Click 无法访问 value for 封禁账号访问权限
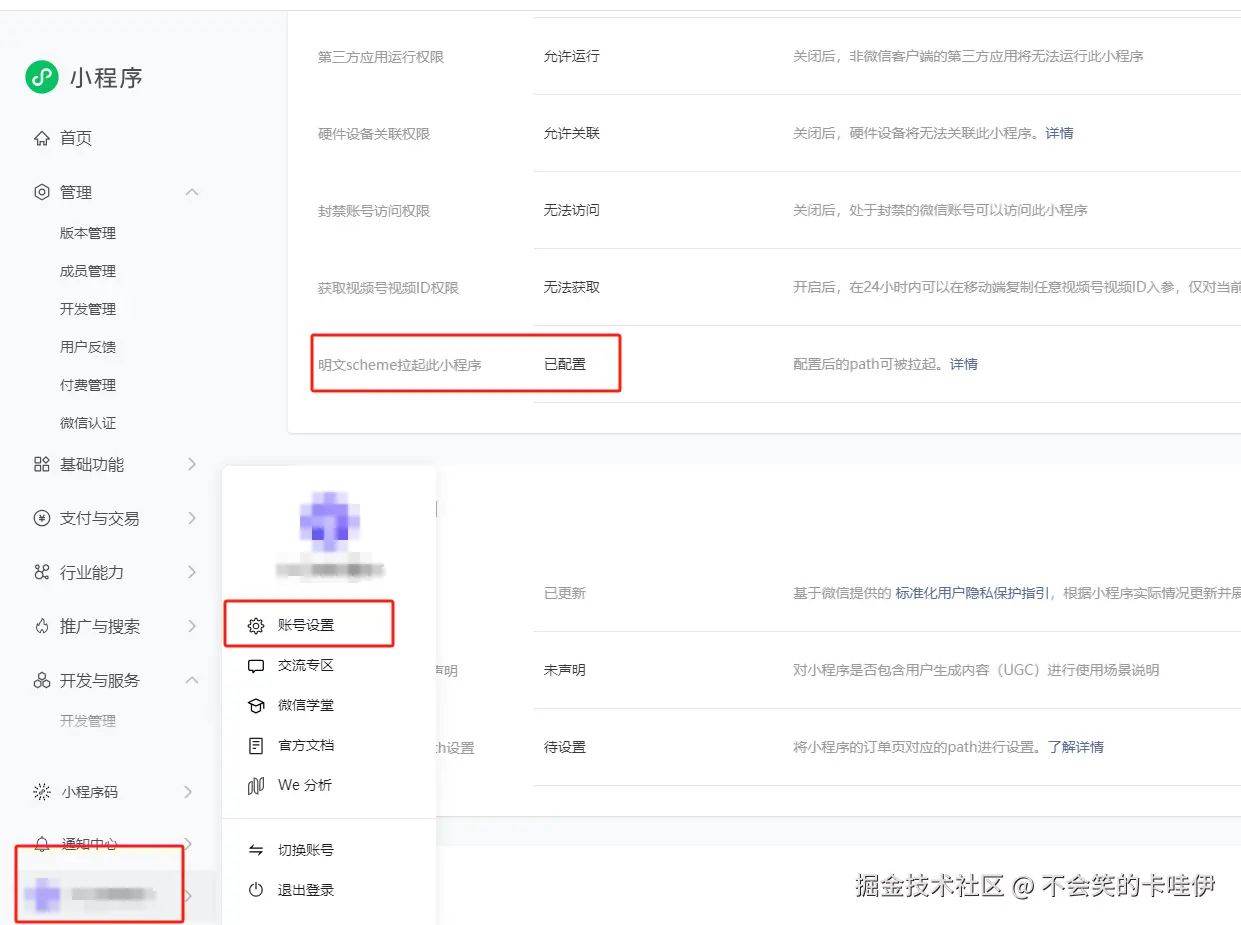 pos(572,210)
